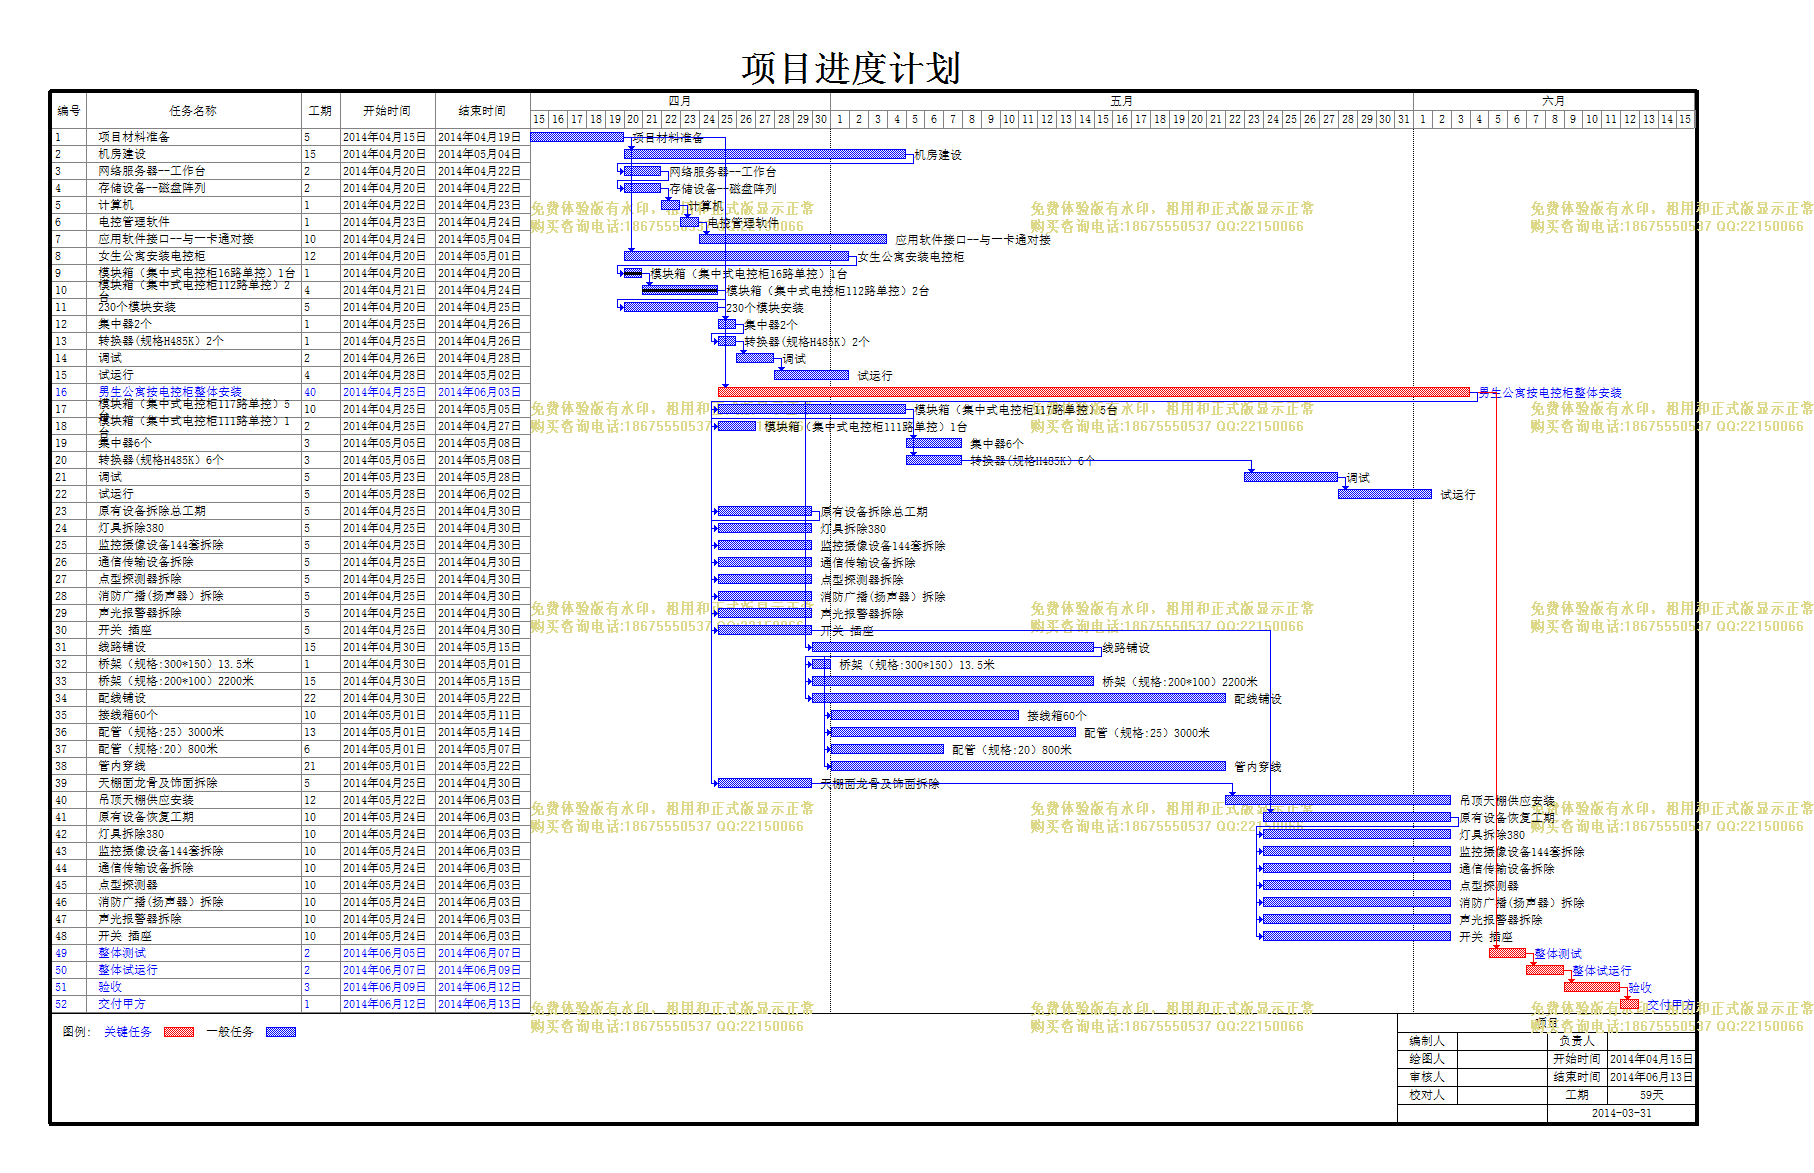The width and height of the screenshot is (1814, 1173).
Task: Click the 负责人 field label
Action: tap(1577, 1041)
